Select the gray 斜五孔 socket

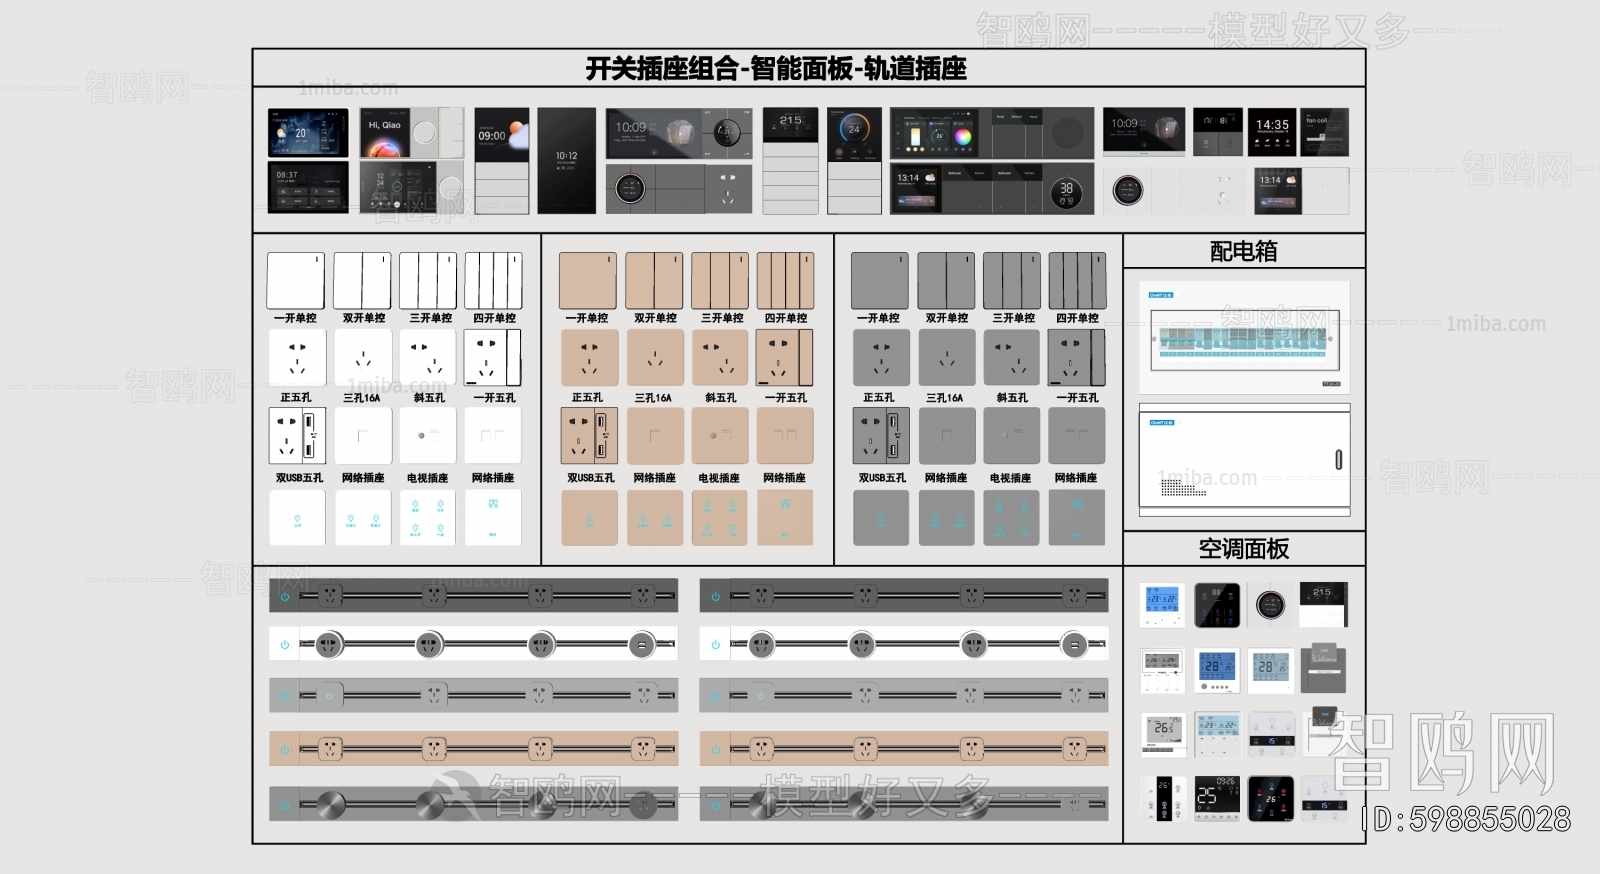coord(1012,358)
